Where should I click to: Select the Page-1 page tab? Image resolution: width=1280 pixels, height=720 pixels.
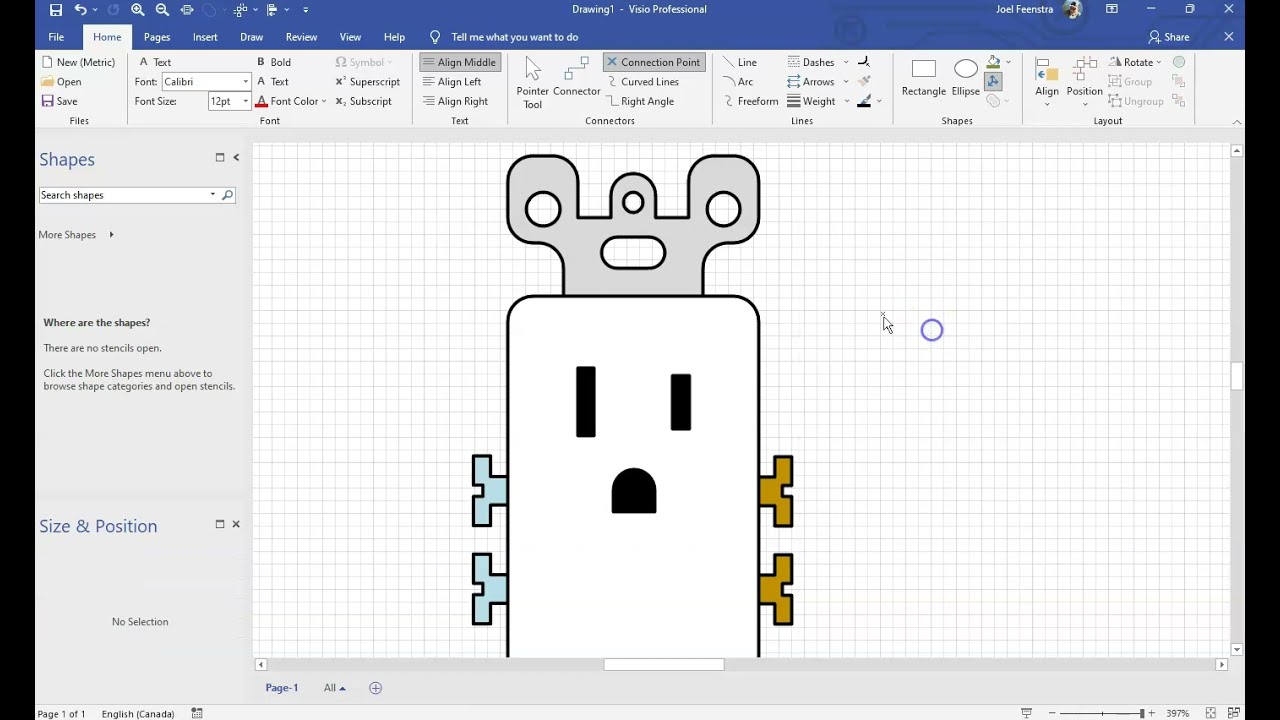point(282,688)
